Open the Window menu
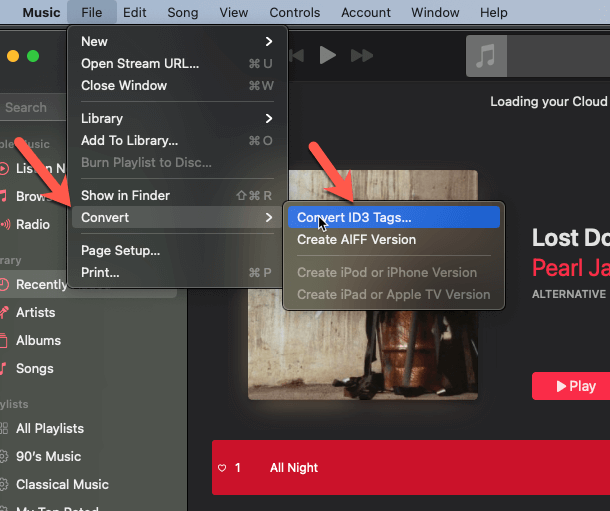This screenshot has width=610, height=511. point(435,12)
